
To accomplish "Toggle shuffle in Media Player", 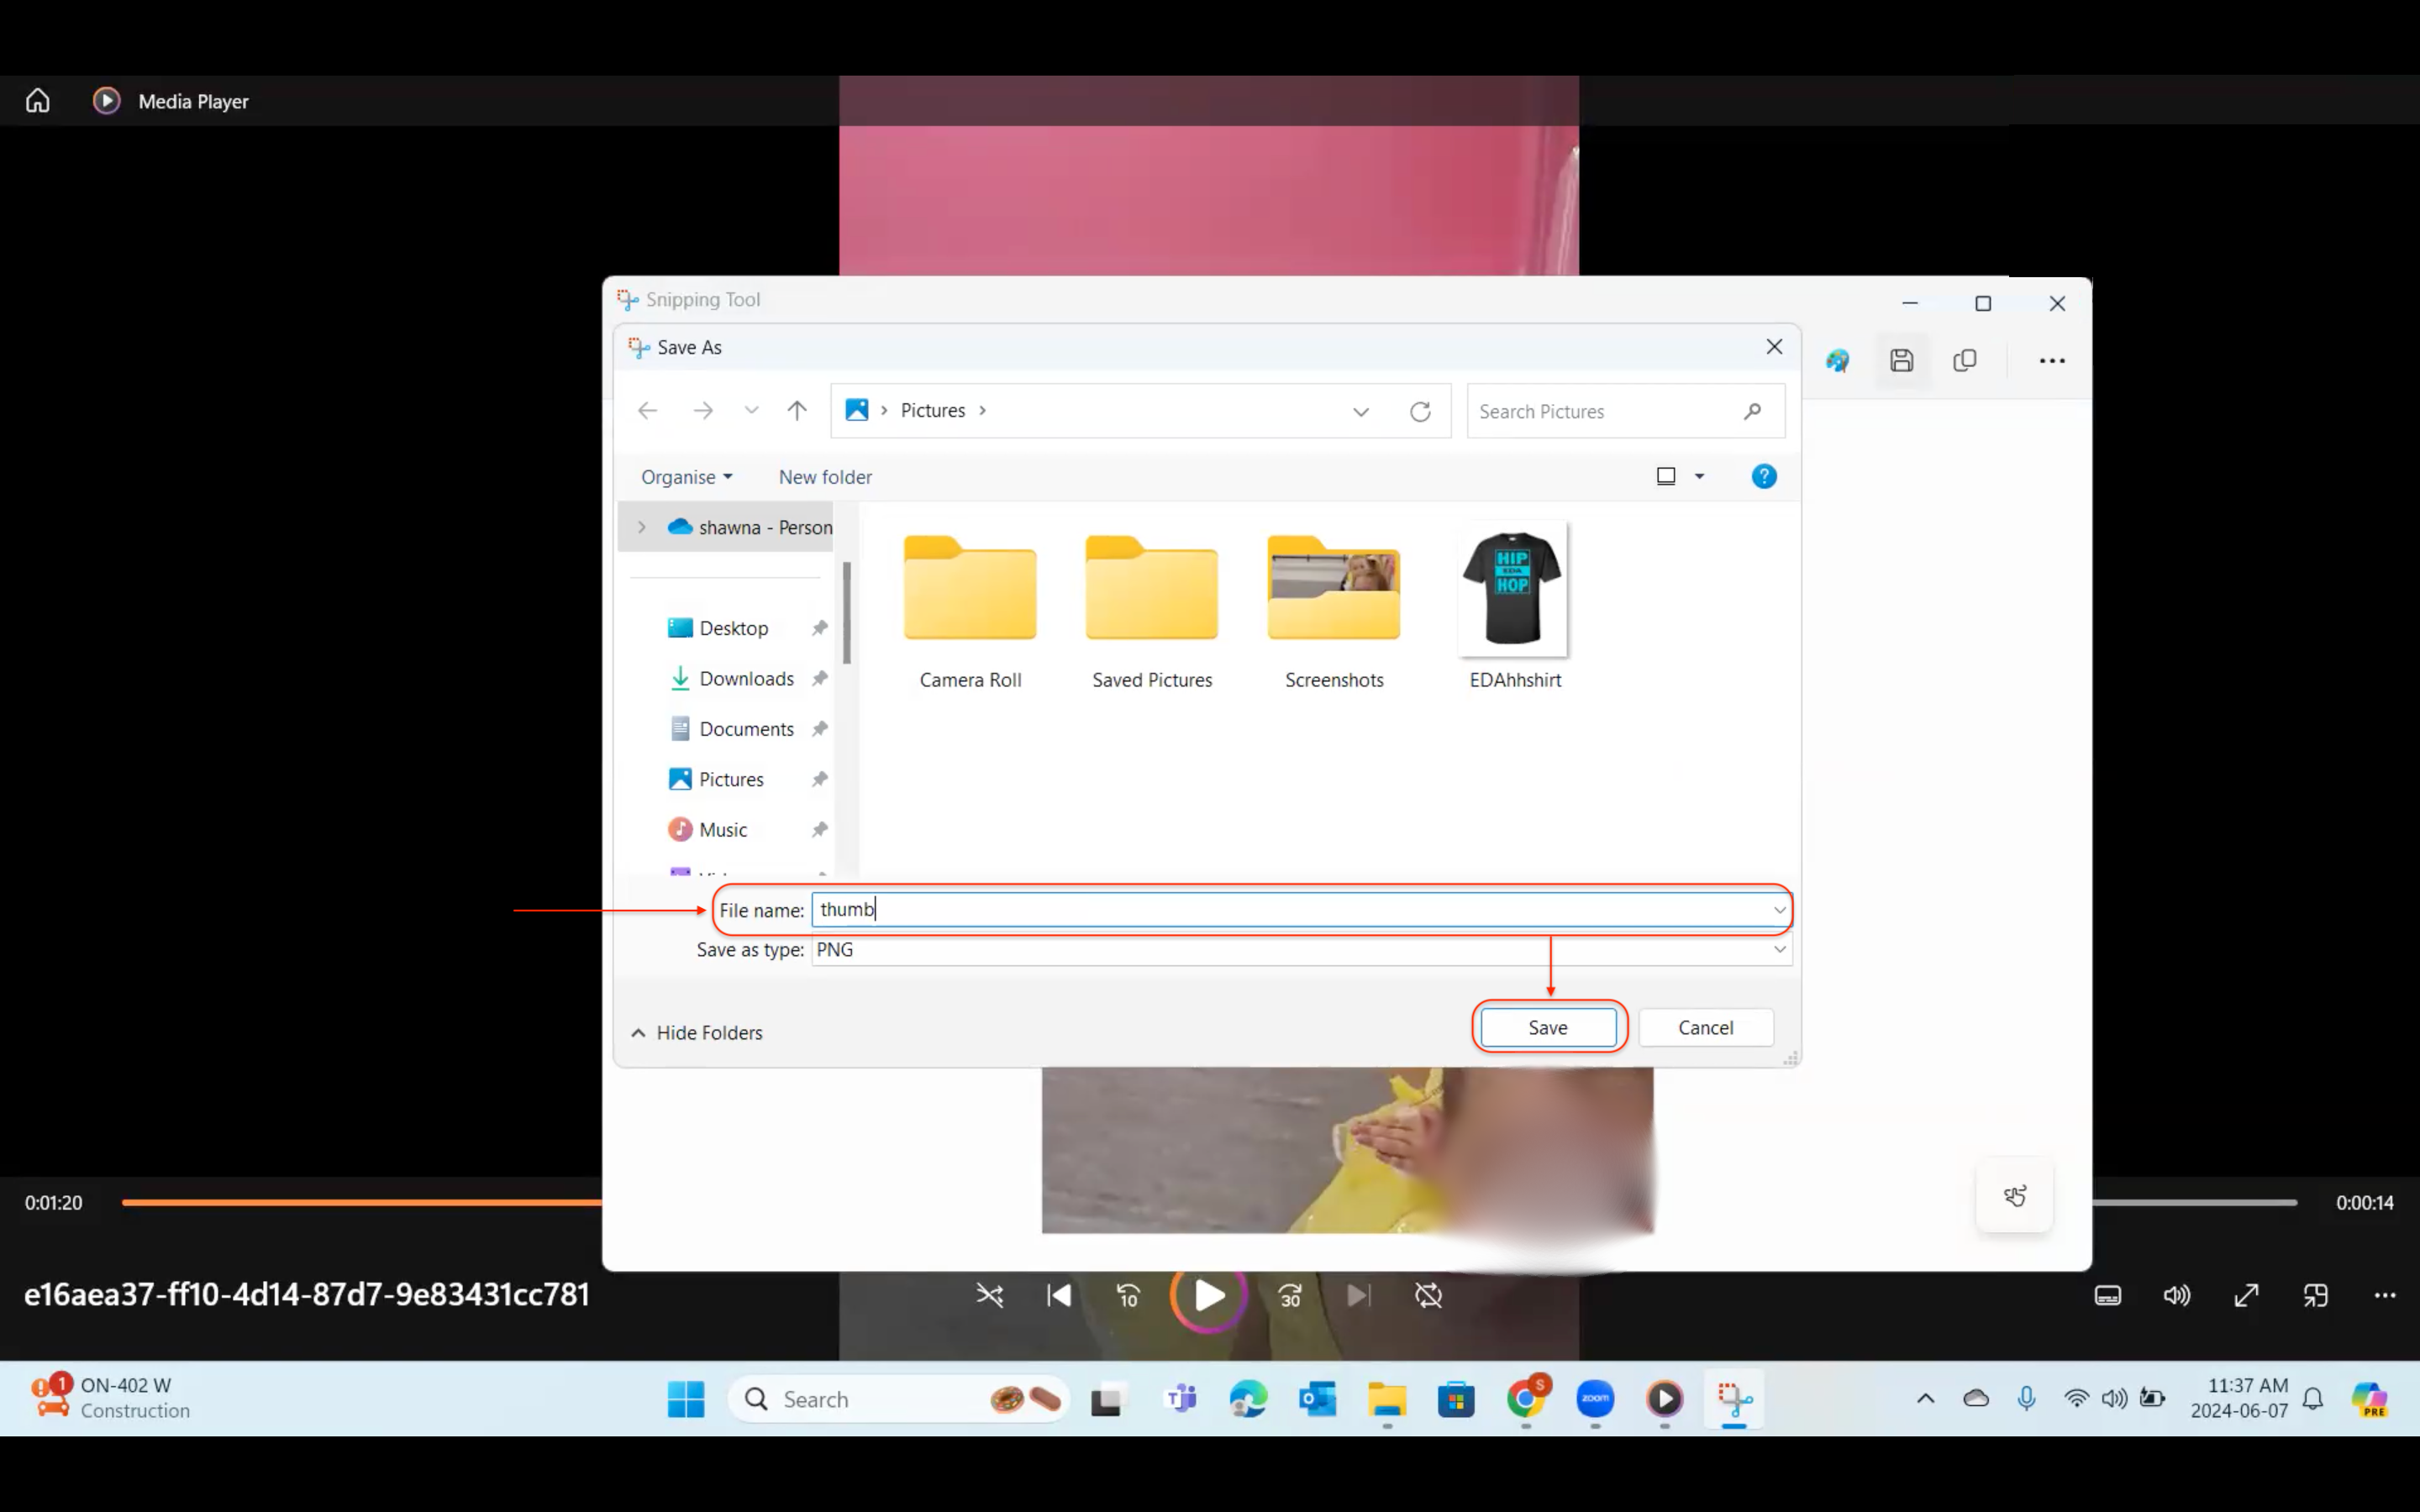I will click(x=989, y=1296).
